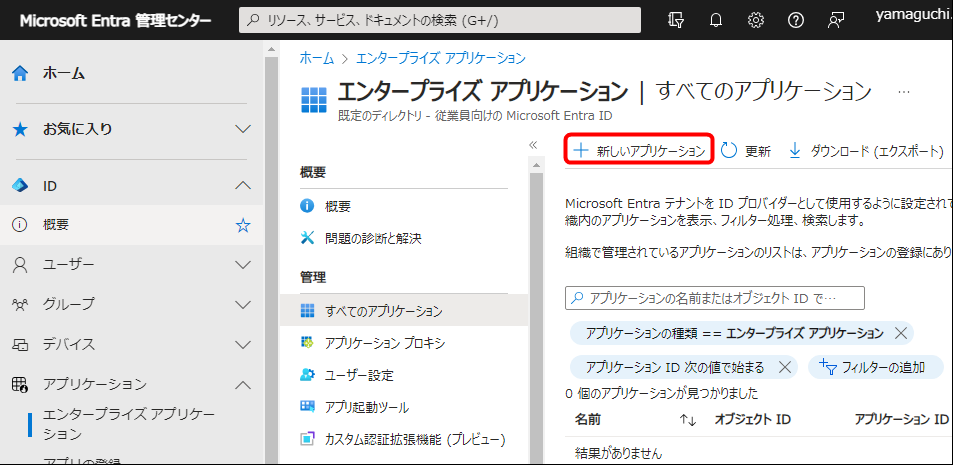Open the Cloud Shell/Copilot icon in top bar
This screenshot has height=465, width=953.
[675, 20]
